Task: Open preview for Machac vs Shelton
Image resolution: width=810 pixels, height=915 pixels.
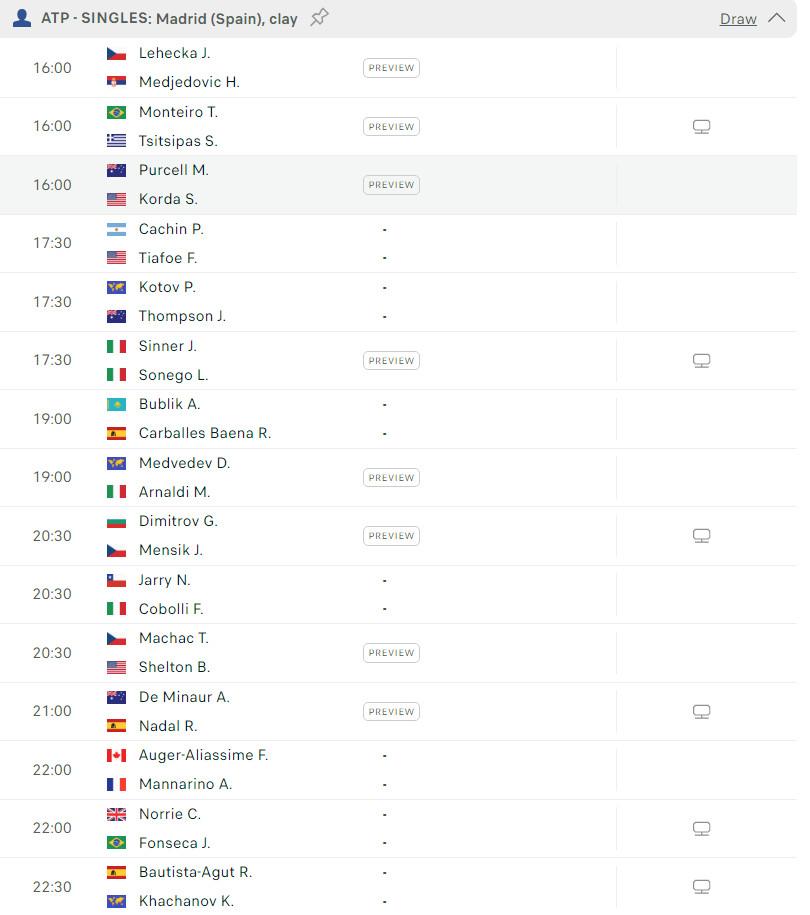Action: pos(391,653)
